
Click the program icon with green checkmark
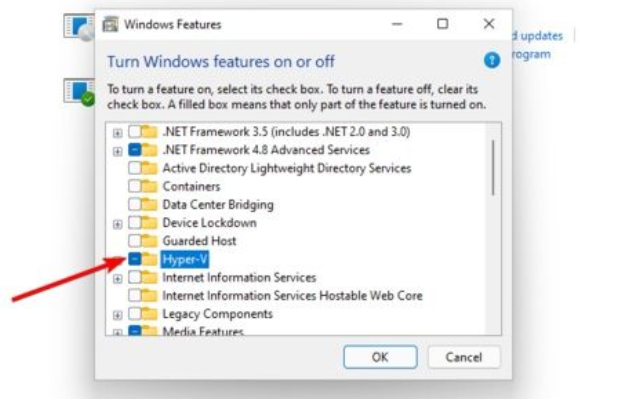(79, 93)
